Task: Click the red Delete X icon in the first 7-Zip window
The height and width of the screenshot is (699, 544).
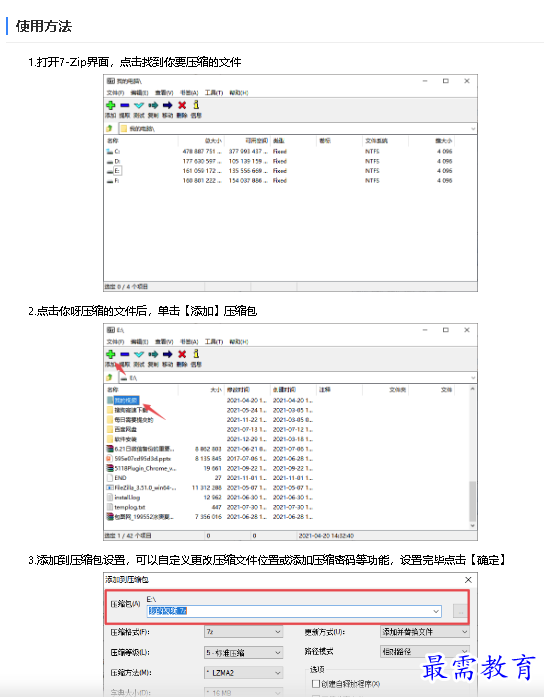Action: coord(182,105)
